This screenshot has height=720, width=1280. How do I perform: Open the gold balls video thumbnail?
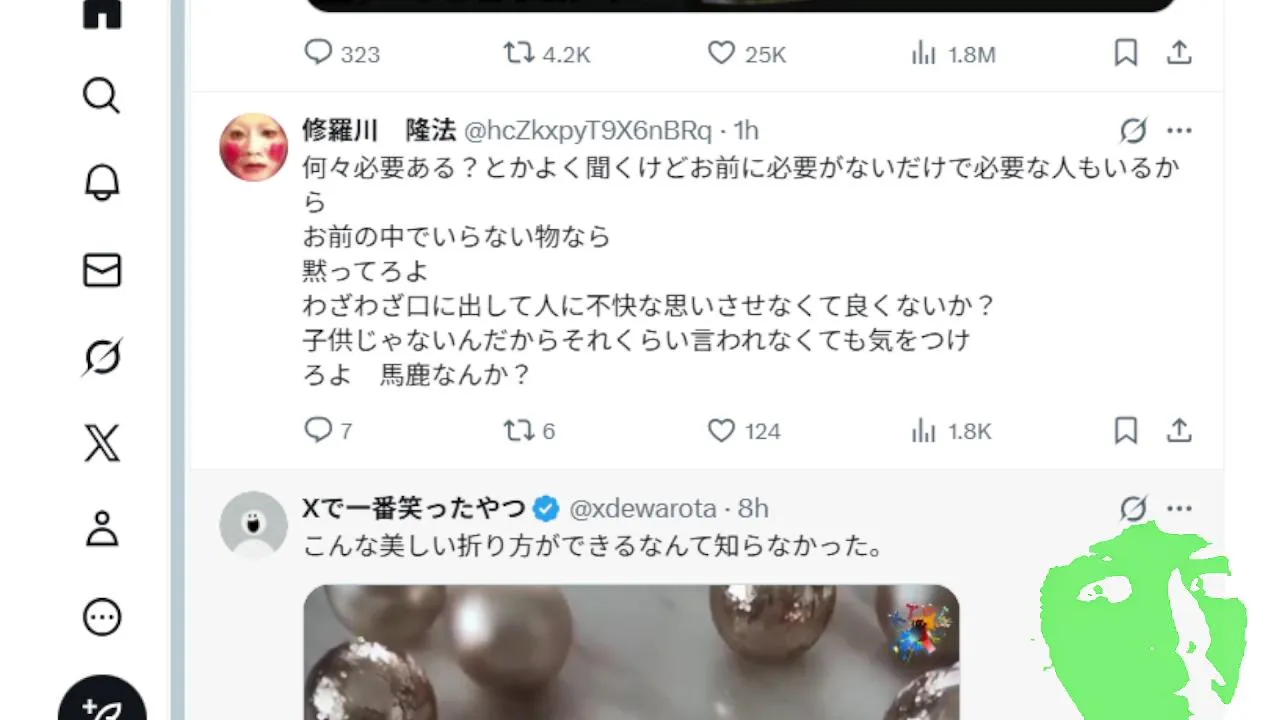pyautogui.click(x=631, y=652)
